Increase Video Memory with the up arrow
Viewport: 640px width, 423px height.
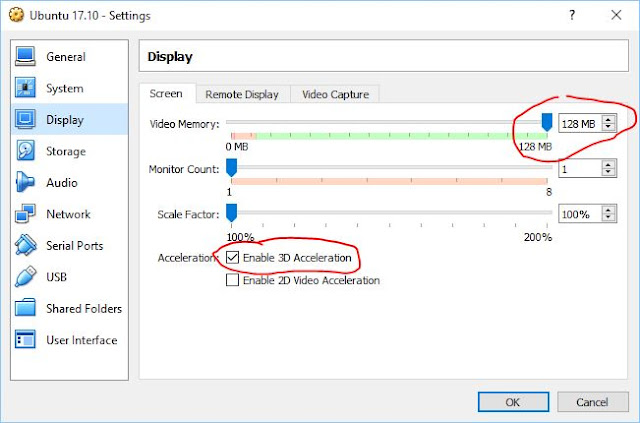coord(608,120)
